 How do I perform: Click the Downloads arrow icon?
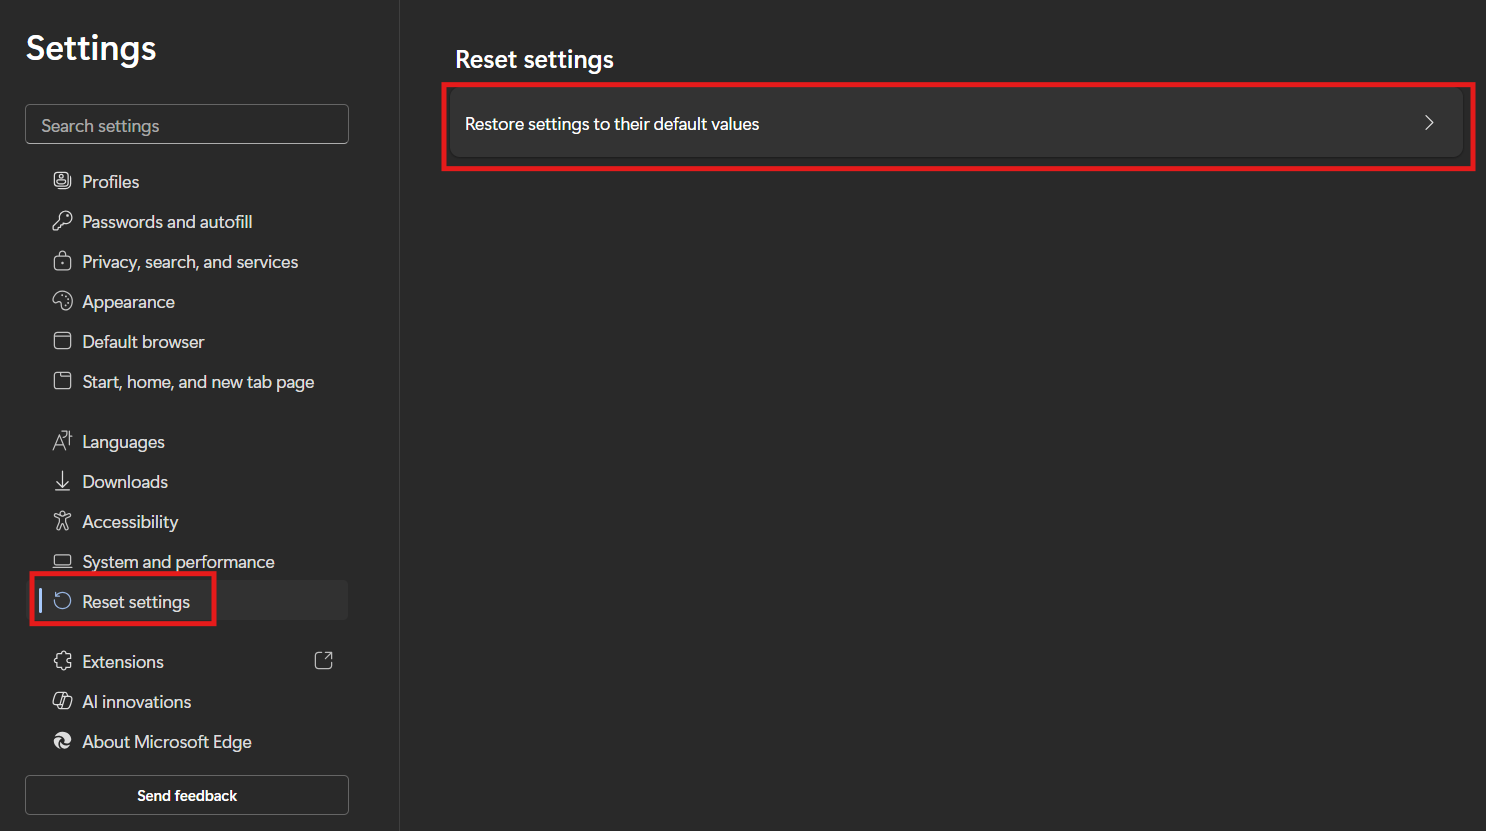(x=62, y=481)
